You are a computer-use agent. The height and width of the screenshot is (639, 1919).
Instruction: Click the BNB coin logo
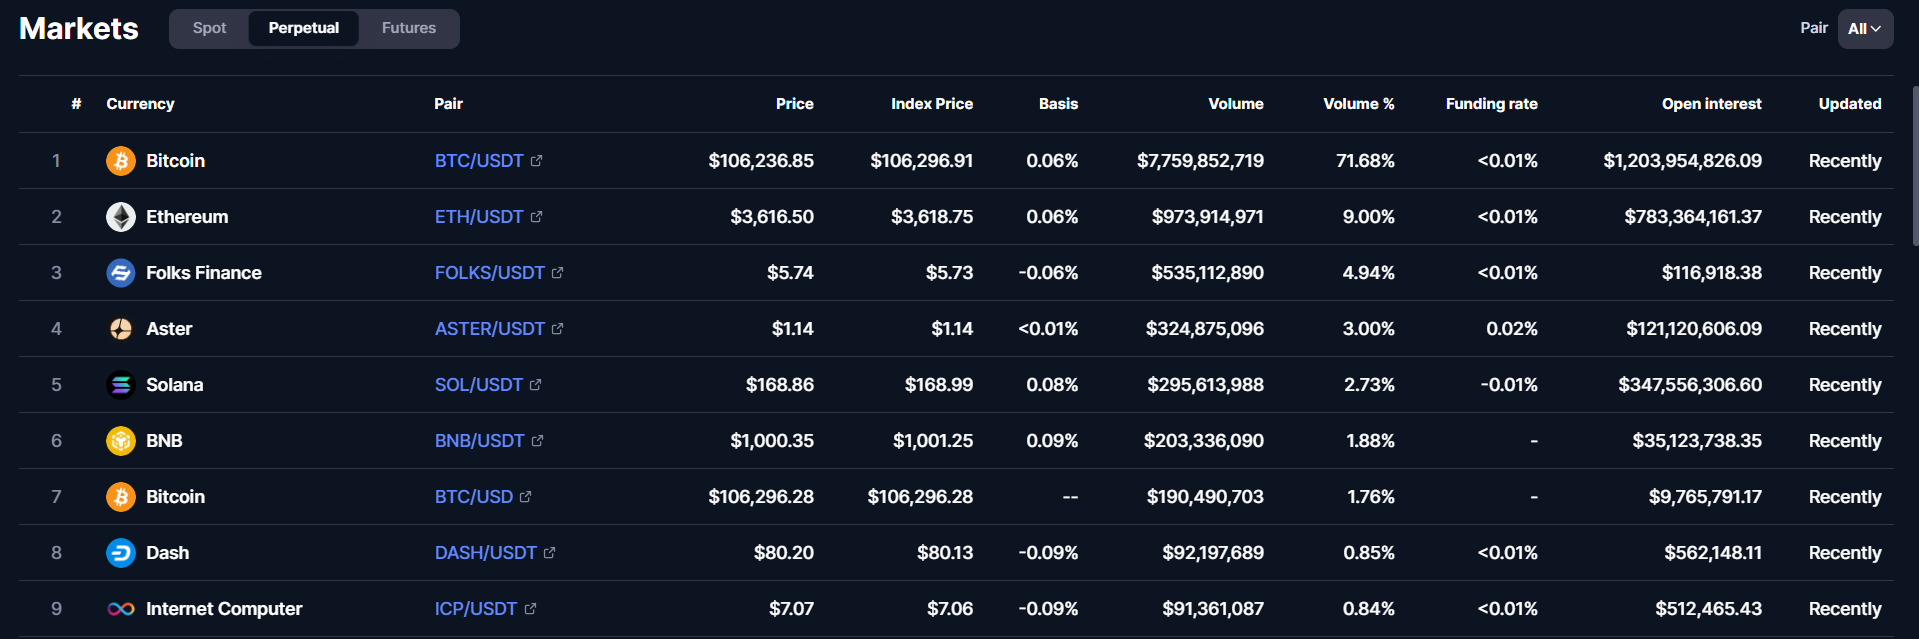pyautogui.click(x=121, y=441)
